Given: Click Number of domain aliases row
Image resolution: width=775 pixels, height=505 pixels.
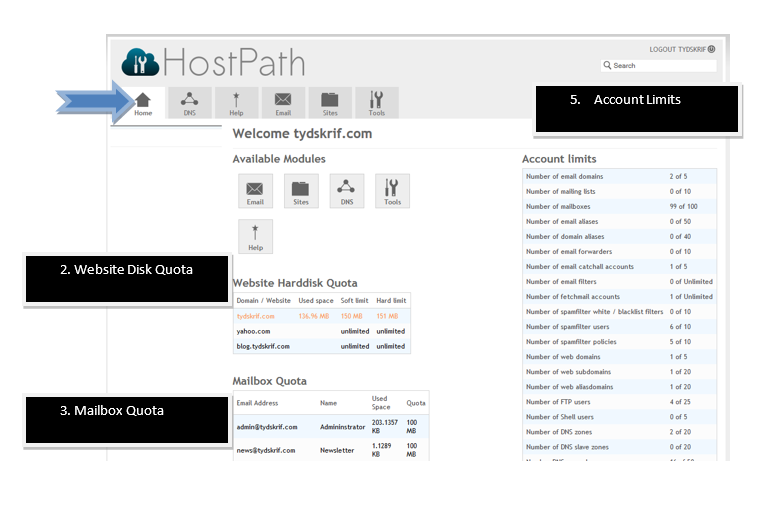Looking at the screenshot, I should (x=619, y=236).
